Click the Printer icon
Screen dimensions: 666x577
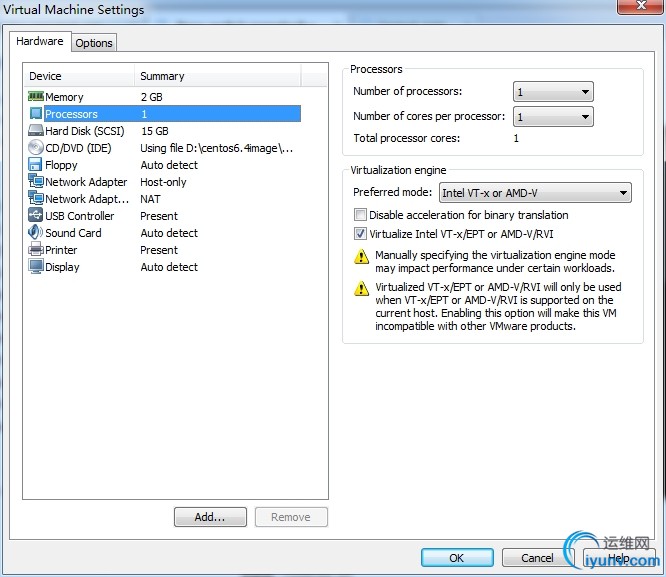coord(36,249)
